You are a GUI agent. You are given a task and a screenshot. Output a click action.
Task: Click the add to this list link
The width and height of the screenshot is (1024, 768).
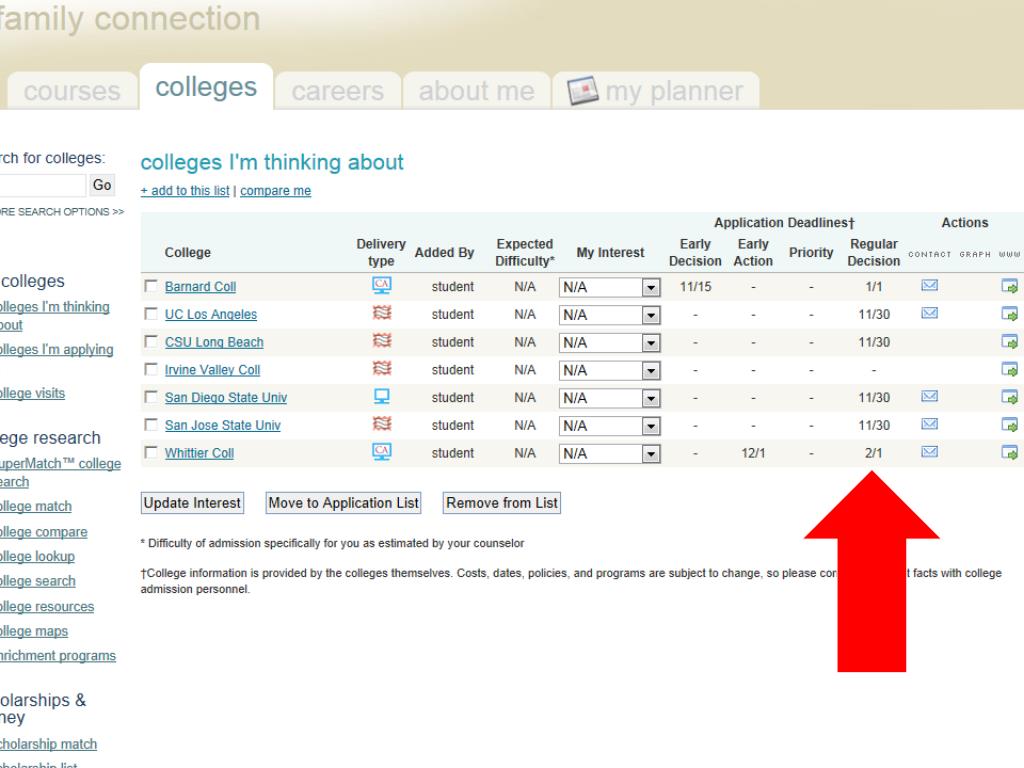click(x=185, y=191)
